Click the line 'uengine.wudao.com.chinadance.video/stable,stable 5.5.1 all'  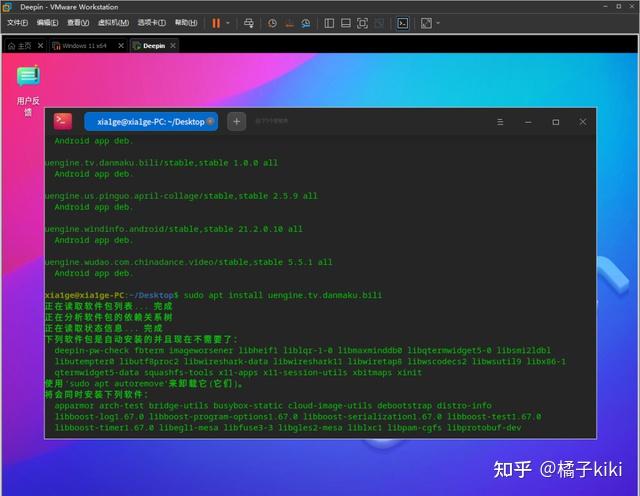189,262
